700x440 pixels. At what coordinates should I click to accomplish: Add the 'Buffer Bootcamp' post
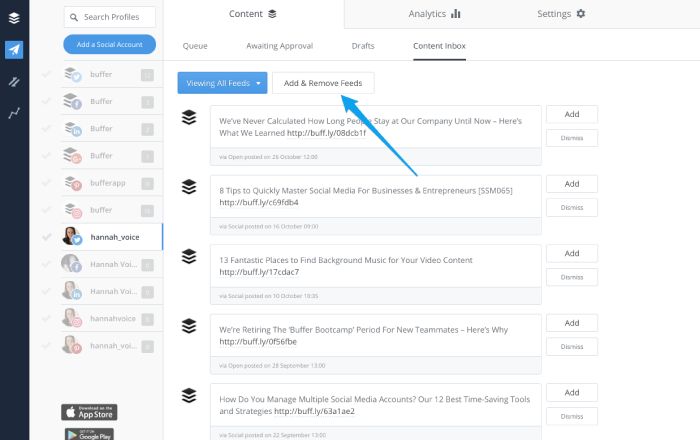(572, 323)
